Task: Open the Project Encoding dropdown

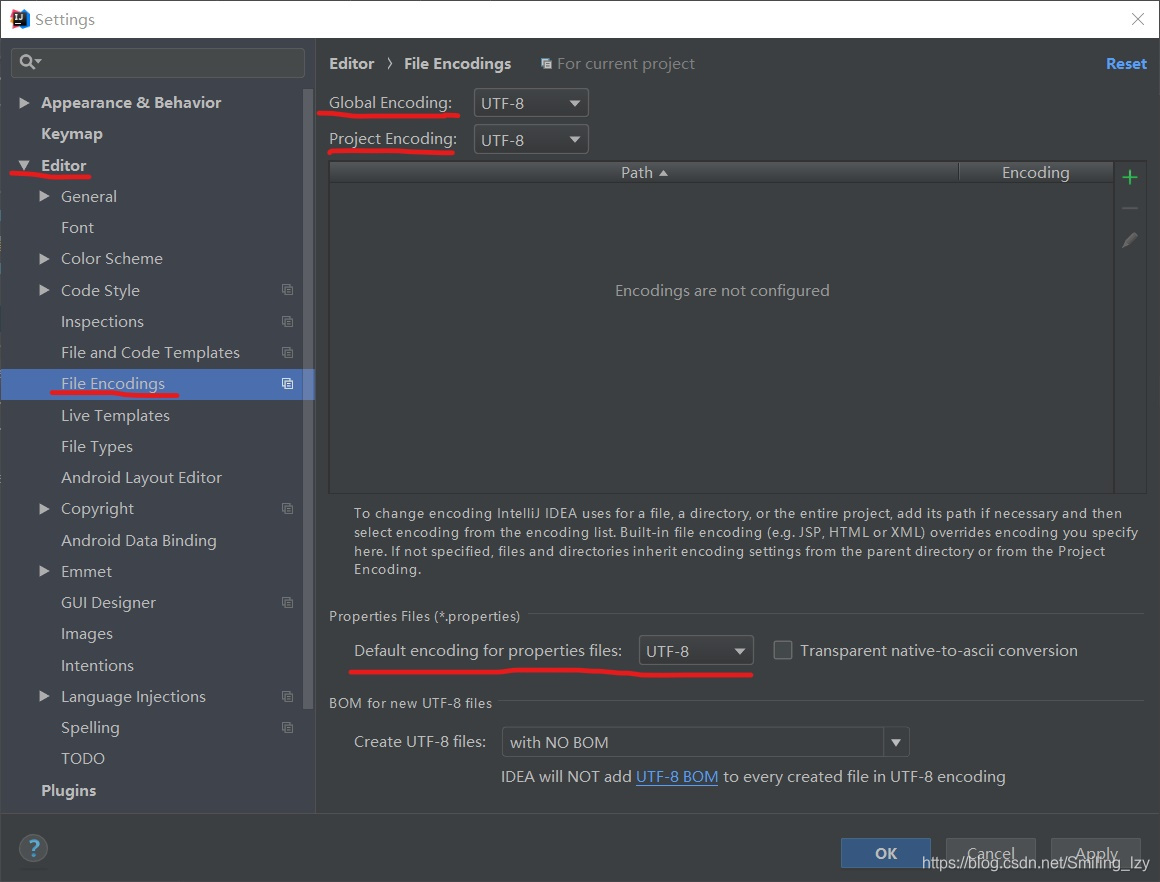Action: 530,140
